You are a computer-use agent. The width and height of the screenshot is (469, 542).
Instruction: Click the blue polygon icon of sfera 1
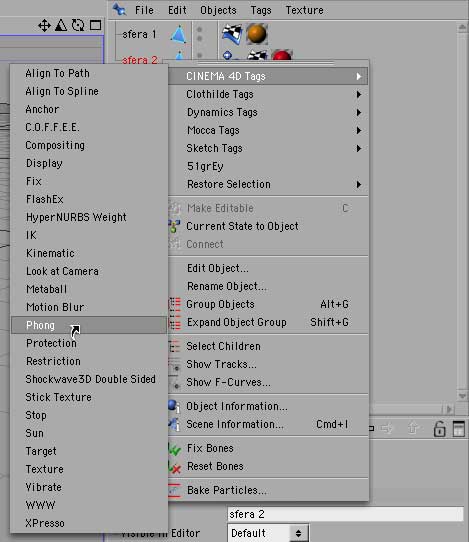pos(179,35)
